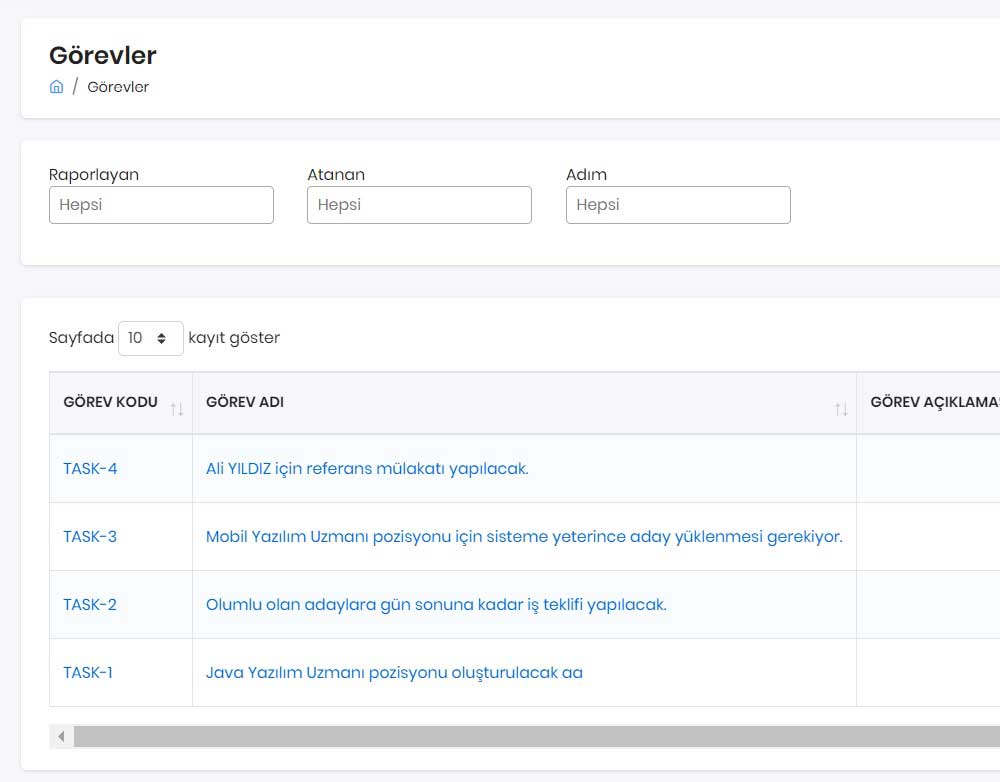
Task: Click the Görev Açıklaması column header
Action: coord(934,402)
